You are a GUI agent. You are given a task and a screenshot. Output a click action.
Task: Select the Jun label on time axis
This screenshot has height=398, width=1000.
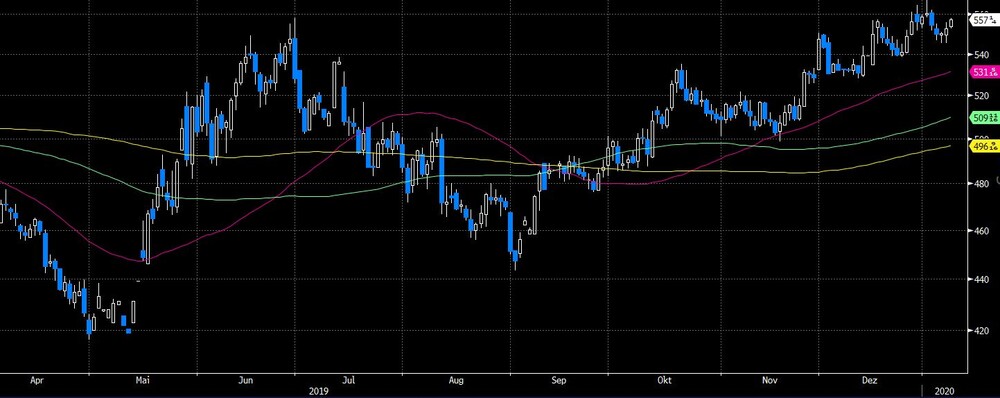click(245, 381)
